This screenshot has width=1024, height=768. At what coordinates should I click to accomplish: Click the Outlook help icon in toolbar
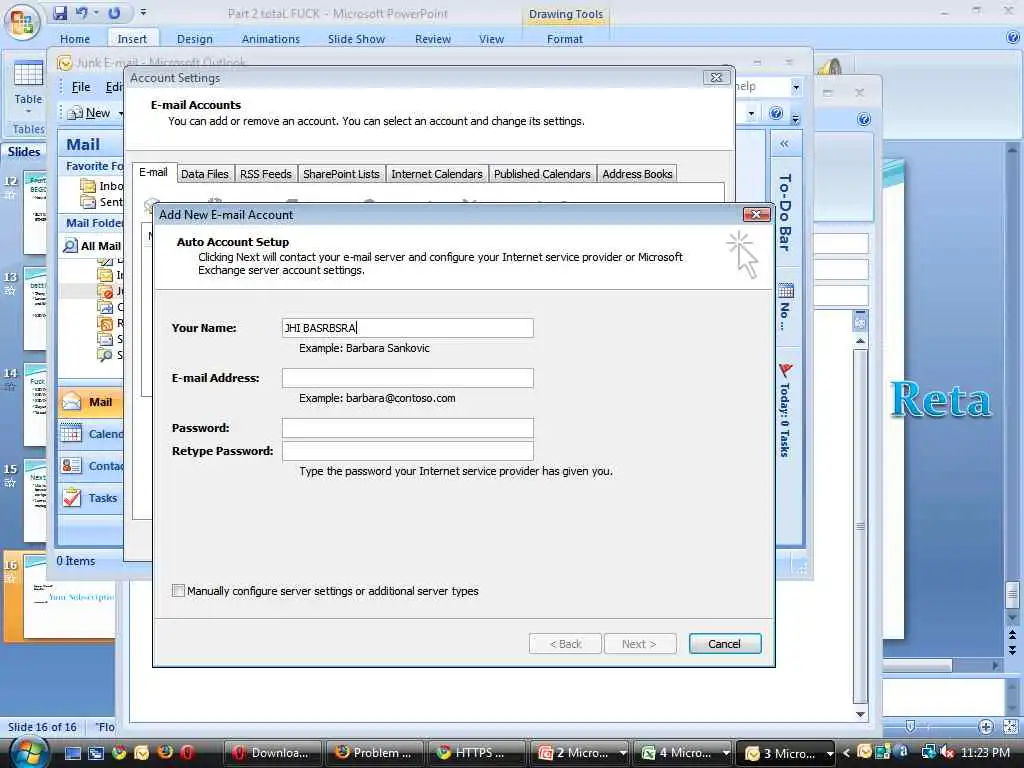pos(776,113)
